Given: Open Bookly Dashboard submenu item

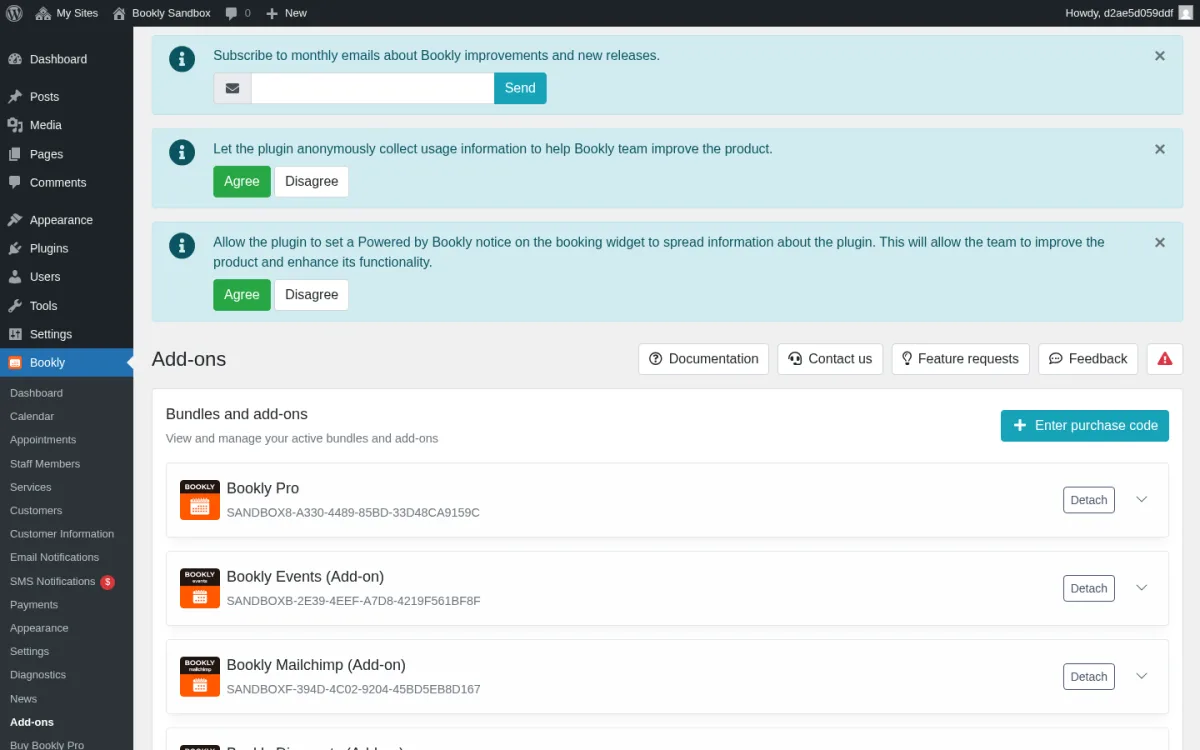Looking at the screenshot, I should pos(36,393).
